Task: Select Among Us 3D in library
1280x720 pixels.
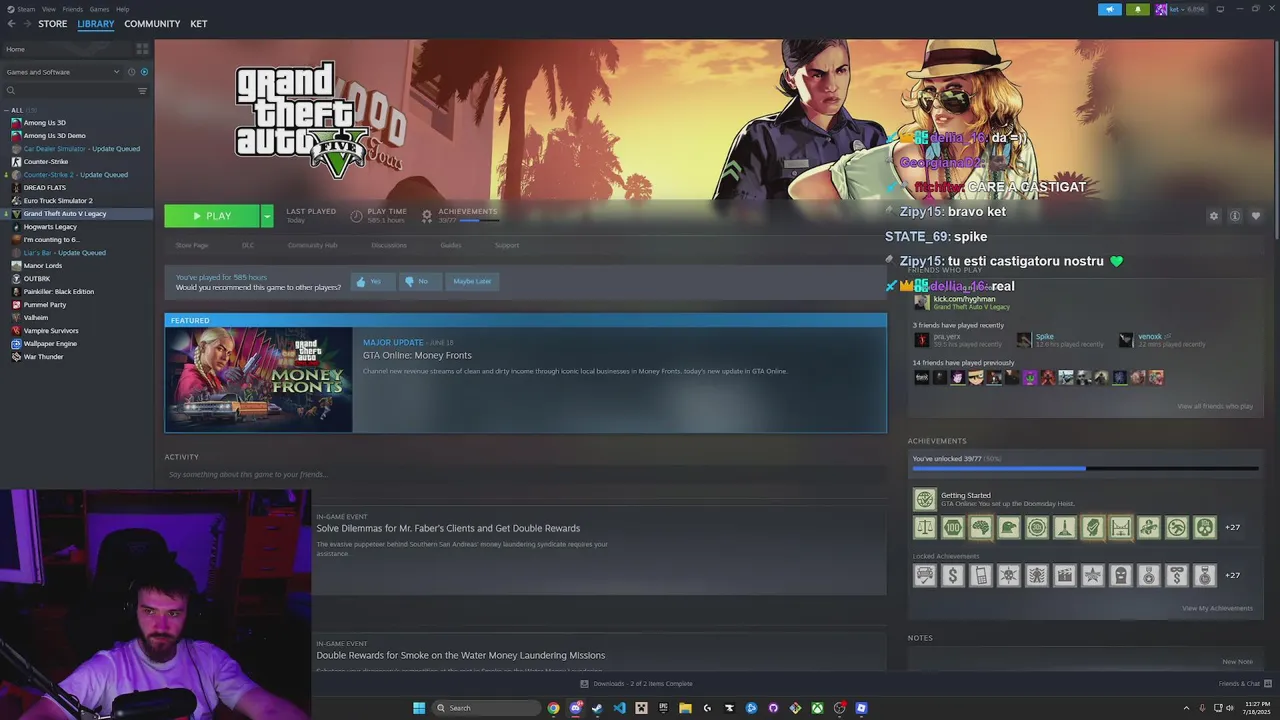Action: (45, 123)
